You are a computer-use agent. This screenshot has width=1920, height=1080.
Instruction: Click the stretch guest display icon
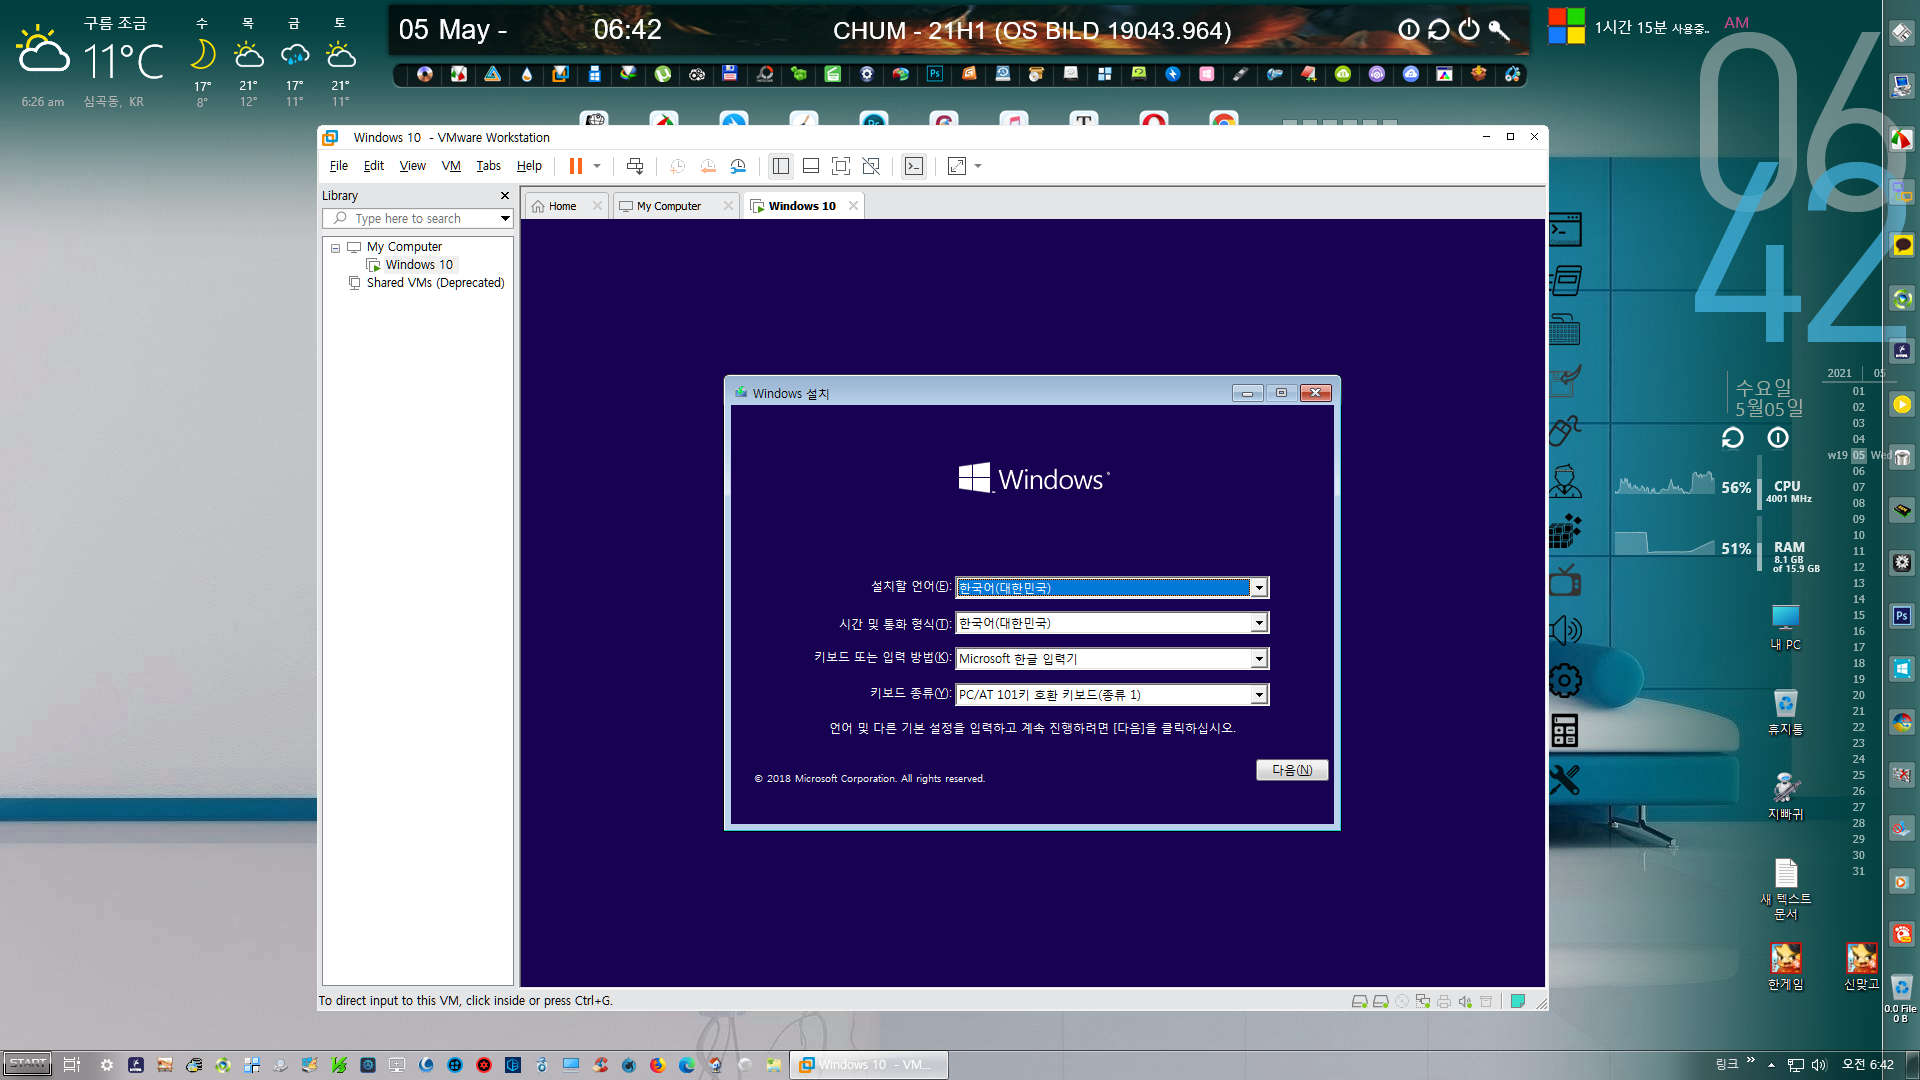pyautogui.click(x=957, y=166)
